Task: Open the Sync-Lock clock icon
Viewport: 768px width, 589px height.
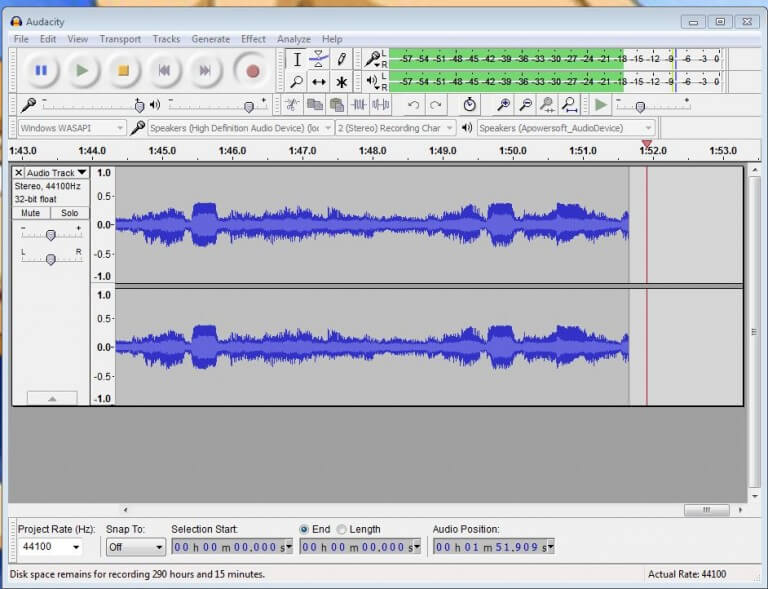Action: tap(469, 105)
